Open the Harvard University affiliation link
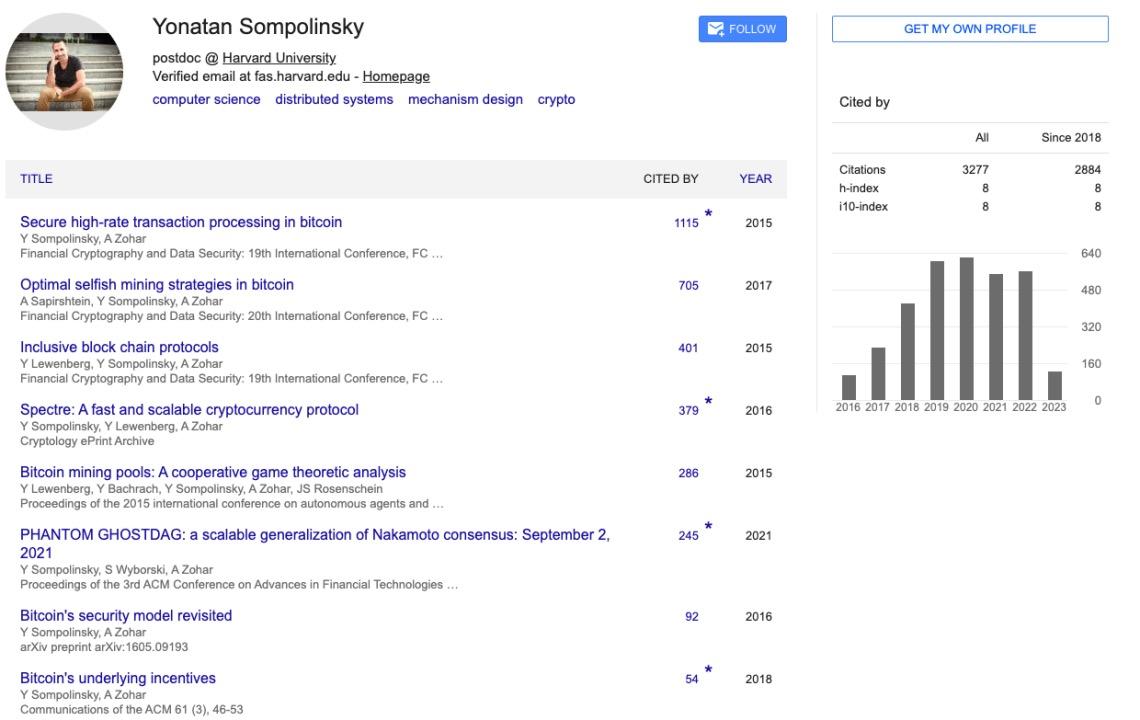This screenshot has height=720, width=1140. pos(279,58)
